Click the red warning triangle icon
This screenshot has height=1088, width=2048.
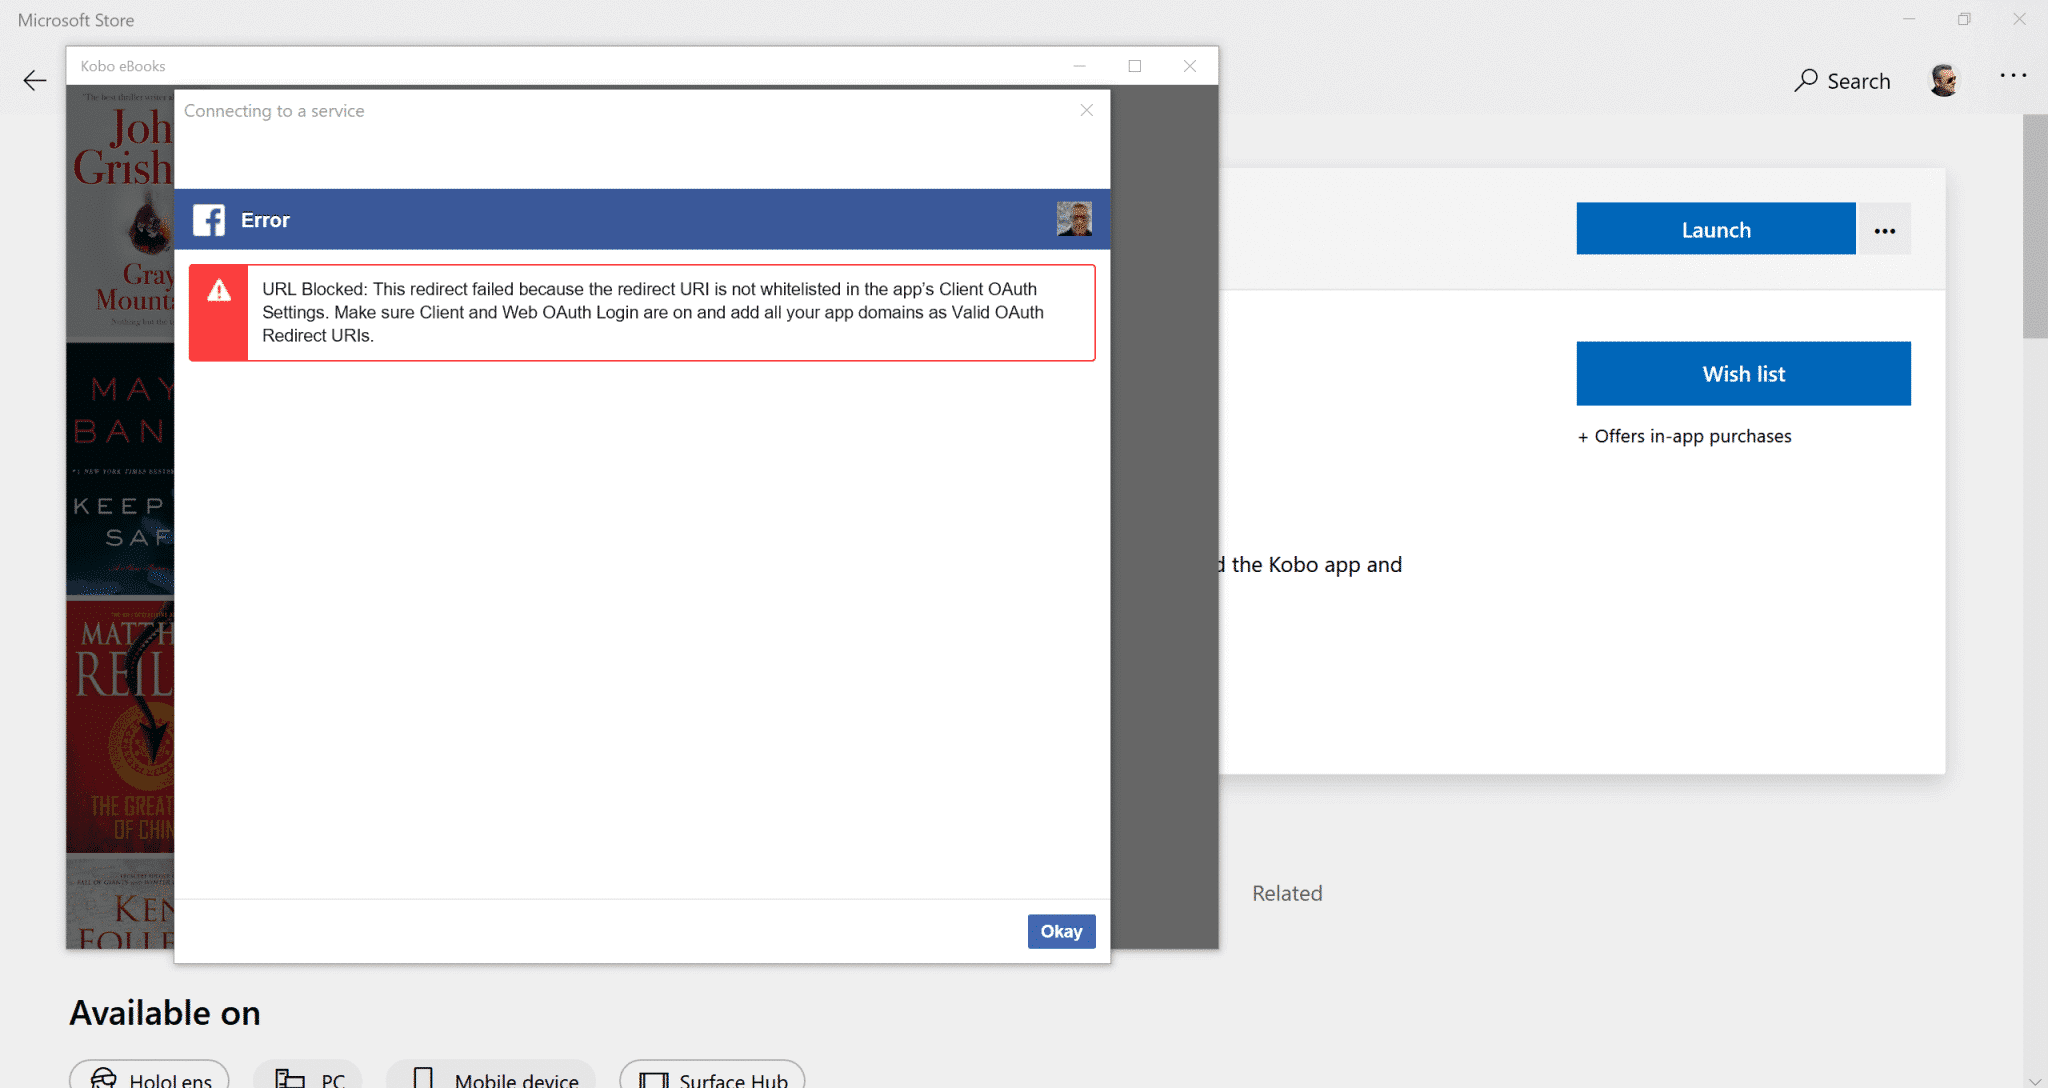(x=219, y=291)
